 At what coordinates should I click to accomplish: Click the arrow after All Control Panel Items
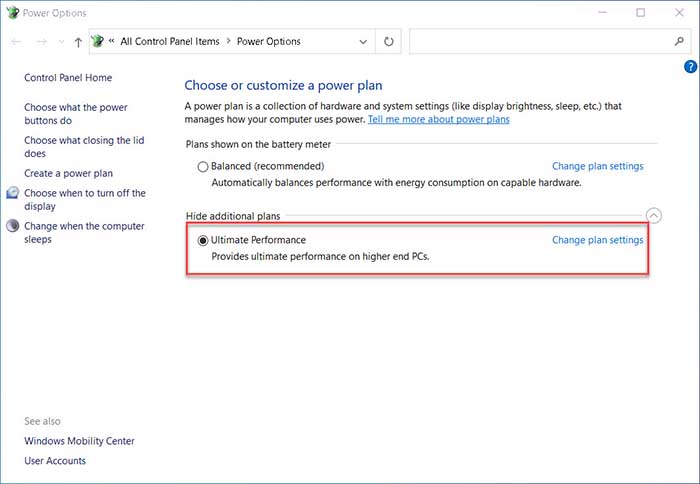pos(228,41)
